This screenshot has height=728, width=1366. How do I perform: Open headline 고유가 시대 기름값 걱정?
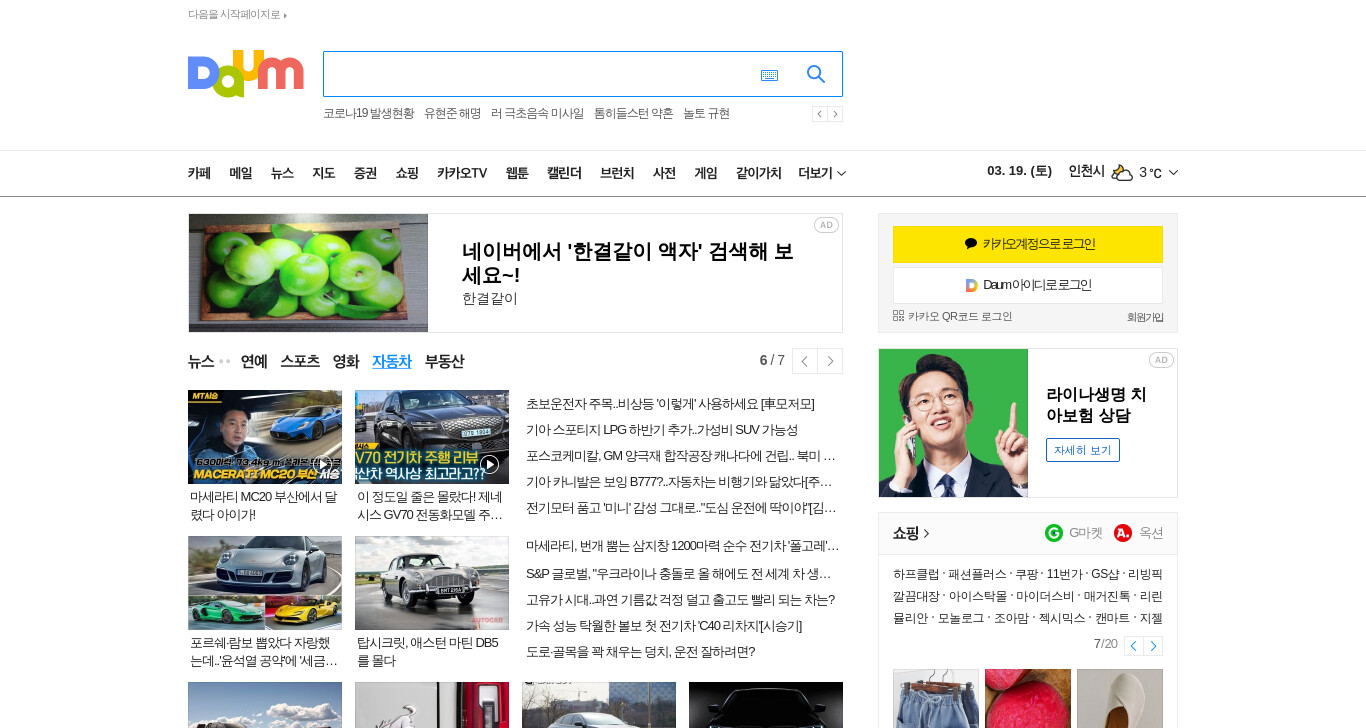point(680,600)
